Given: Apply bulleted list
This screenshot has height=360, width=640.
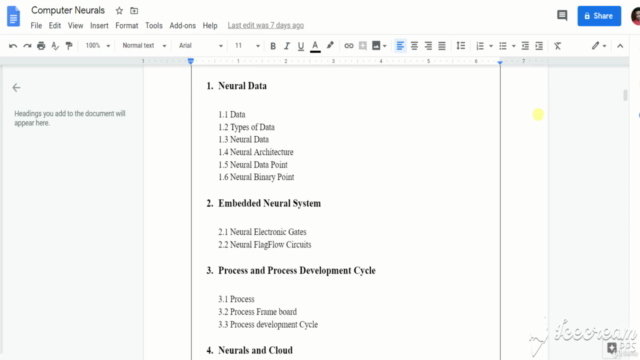Looking at the screenshot, I should click(x=503, y=46).
